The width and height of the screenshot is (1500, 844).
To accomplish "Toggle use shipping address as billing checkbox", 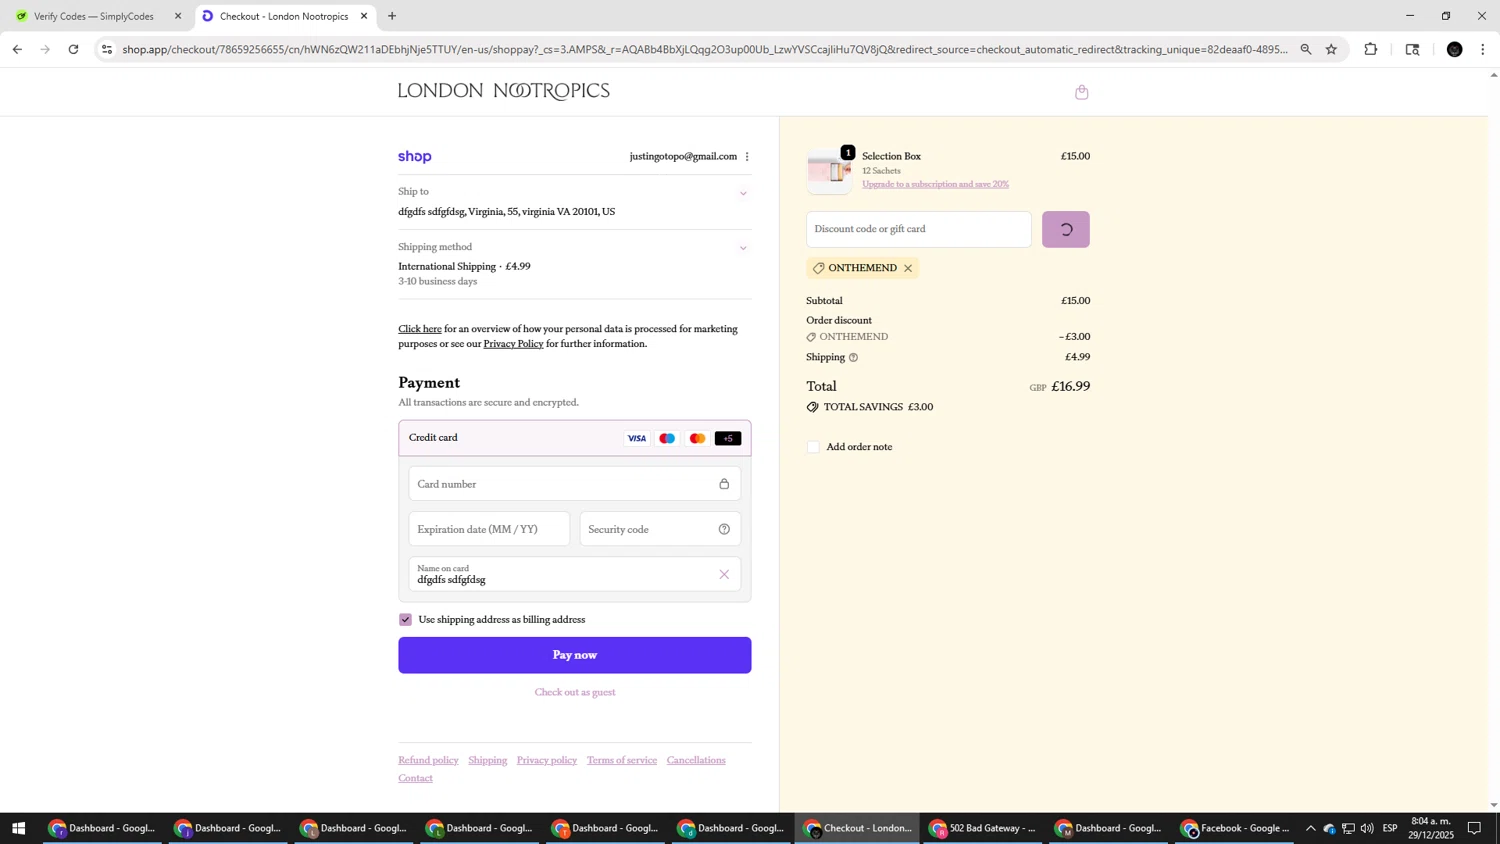I will point(405,620).
